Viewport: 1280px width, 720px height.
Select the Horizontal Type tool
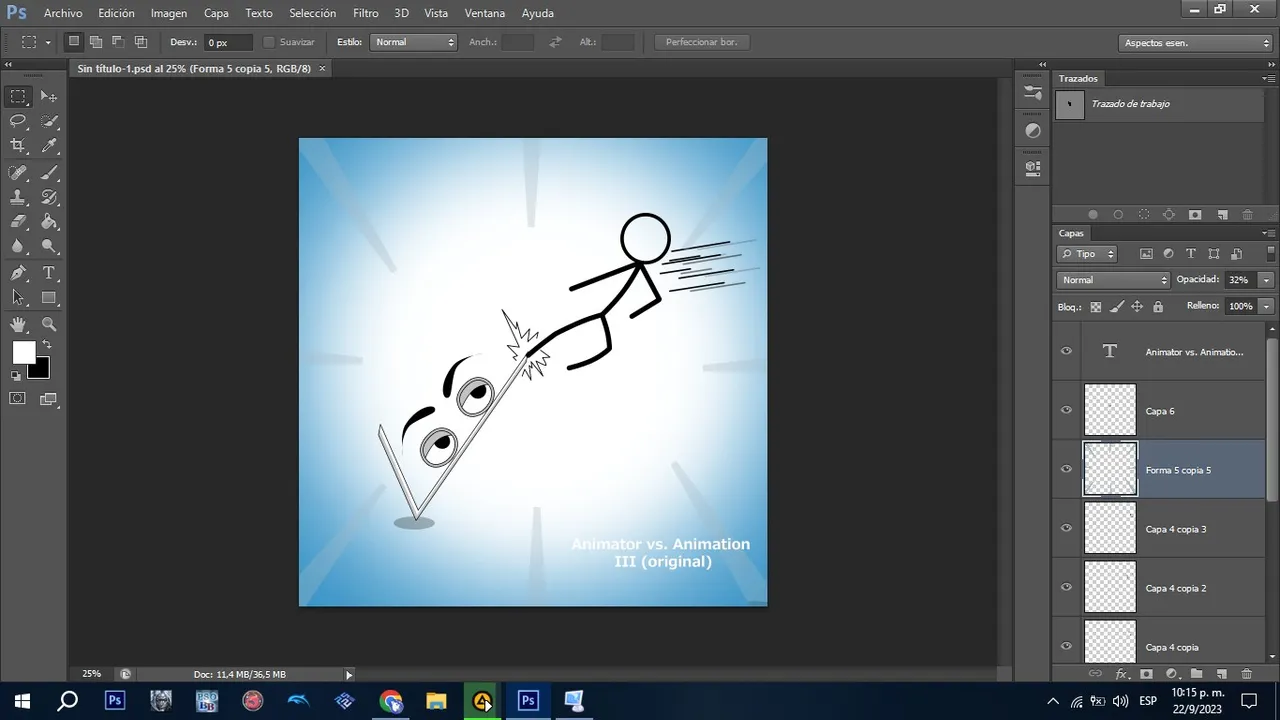[x=48, y=273]
